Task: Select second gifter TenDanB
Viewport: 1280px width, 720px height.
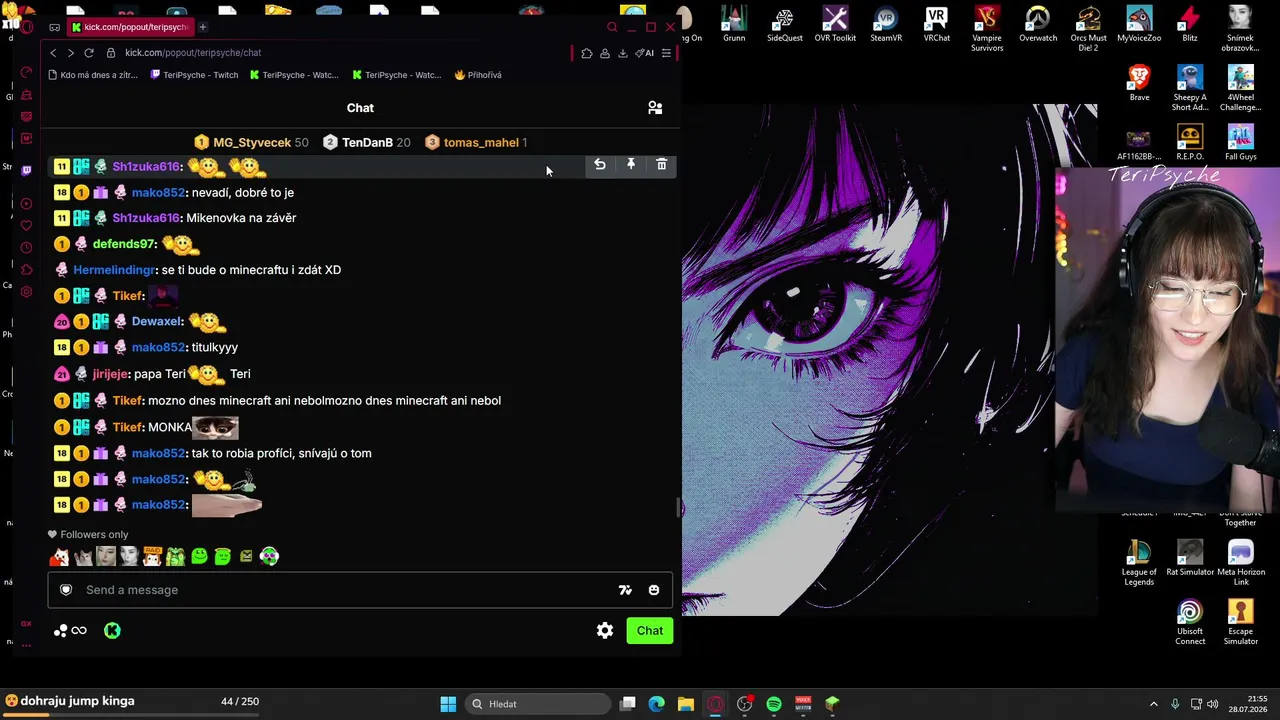Action: tap(367, 143)
